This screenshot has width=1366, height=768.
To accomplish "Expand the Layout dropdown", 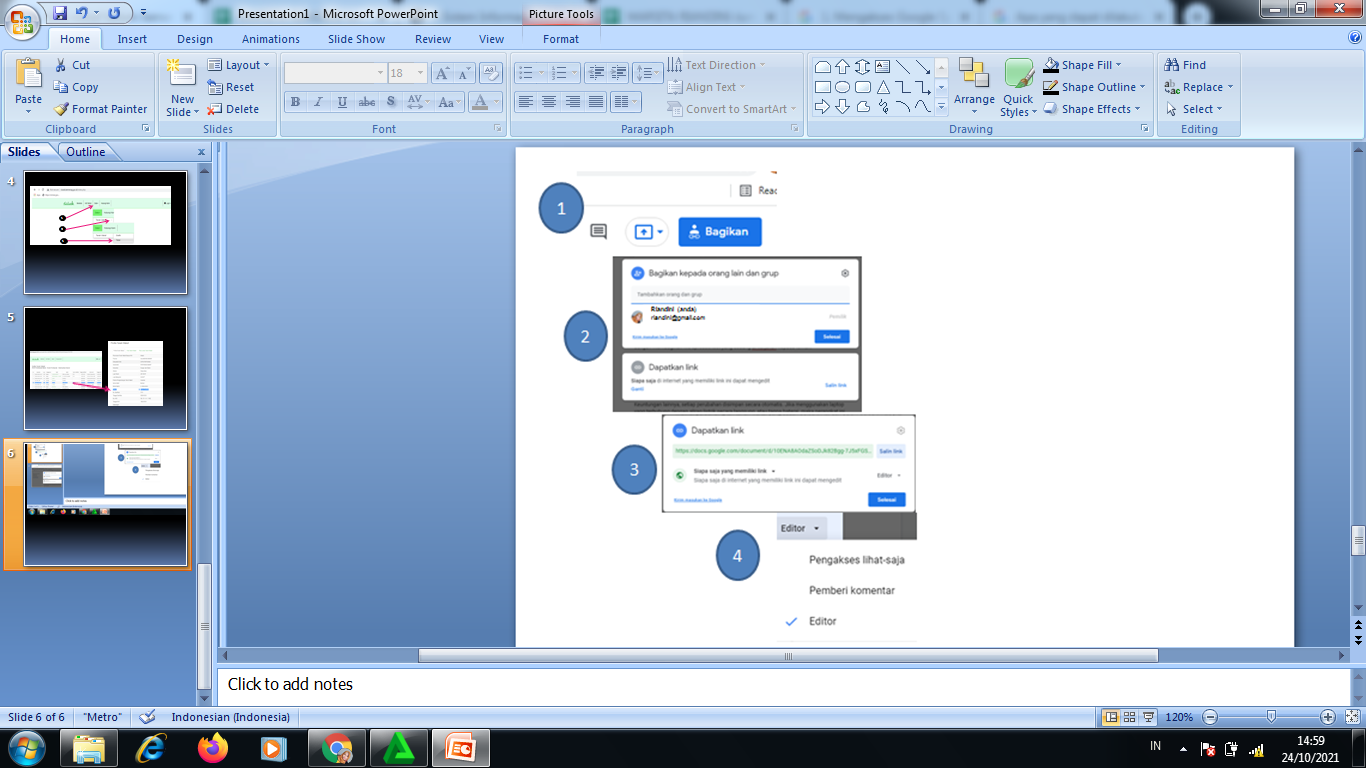I will click(x=239, y=65).
